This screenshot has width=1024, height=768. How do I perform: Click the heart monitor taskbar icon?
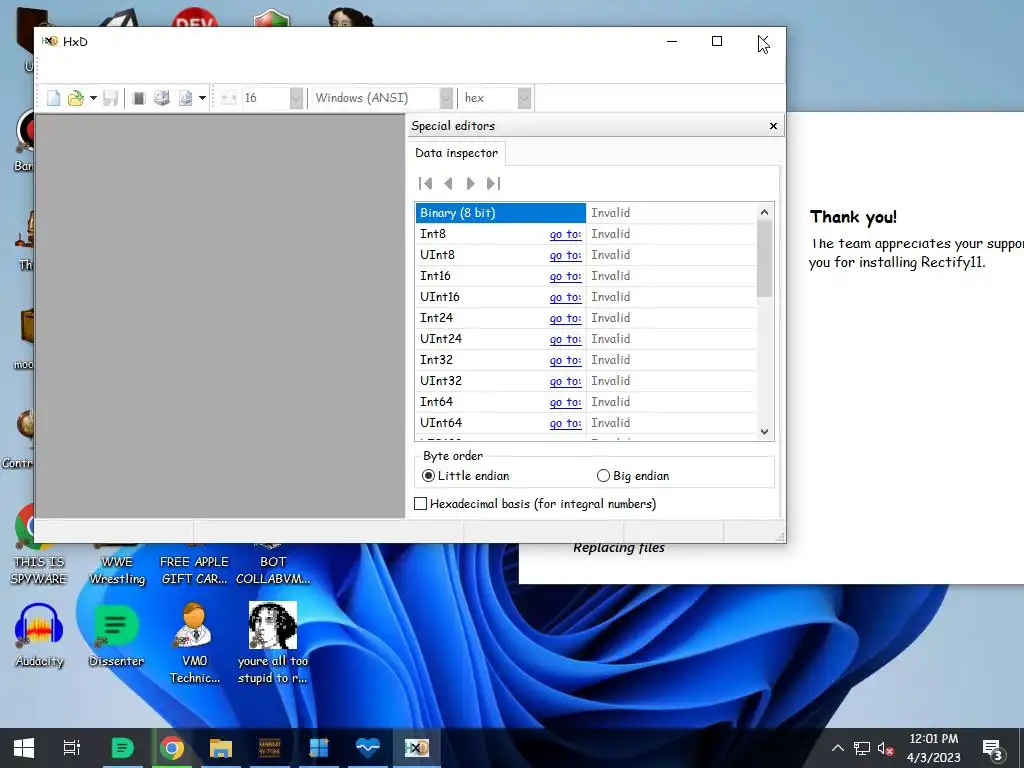368,748
